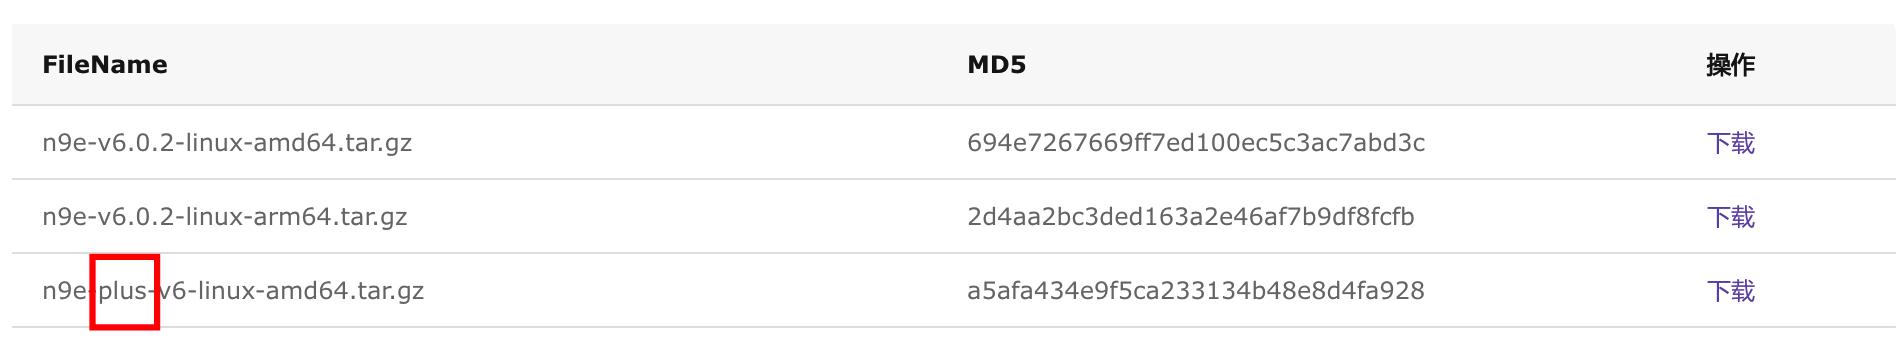Select the n9e-v6.0.2-linux-arm64.tar.gz file name
Viewport: 1896px width, 362px height.
coord(225,217)
